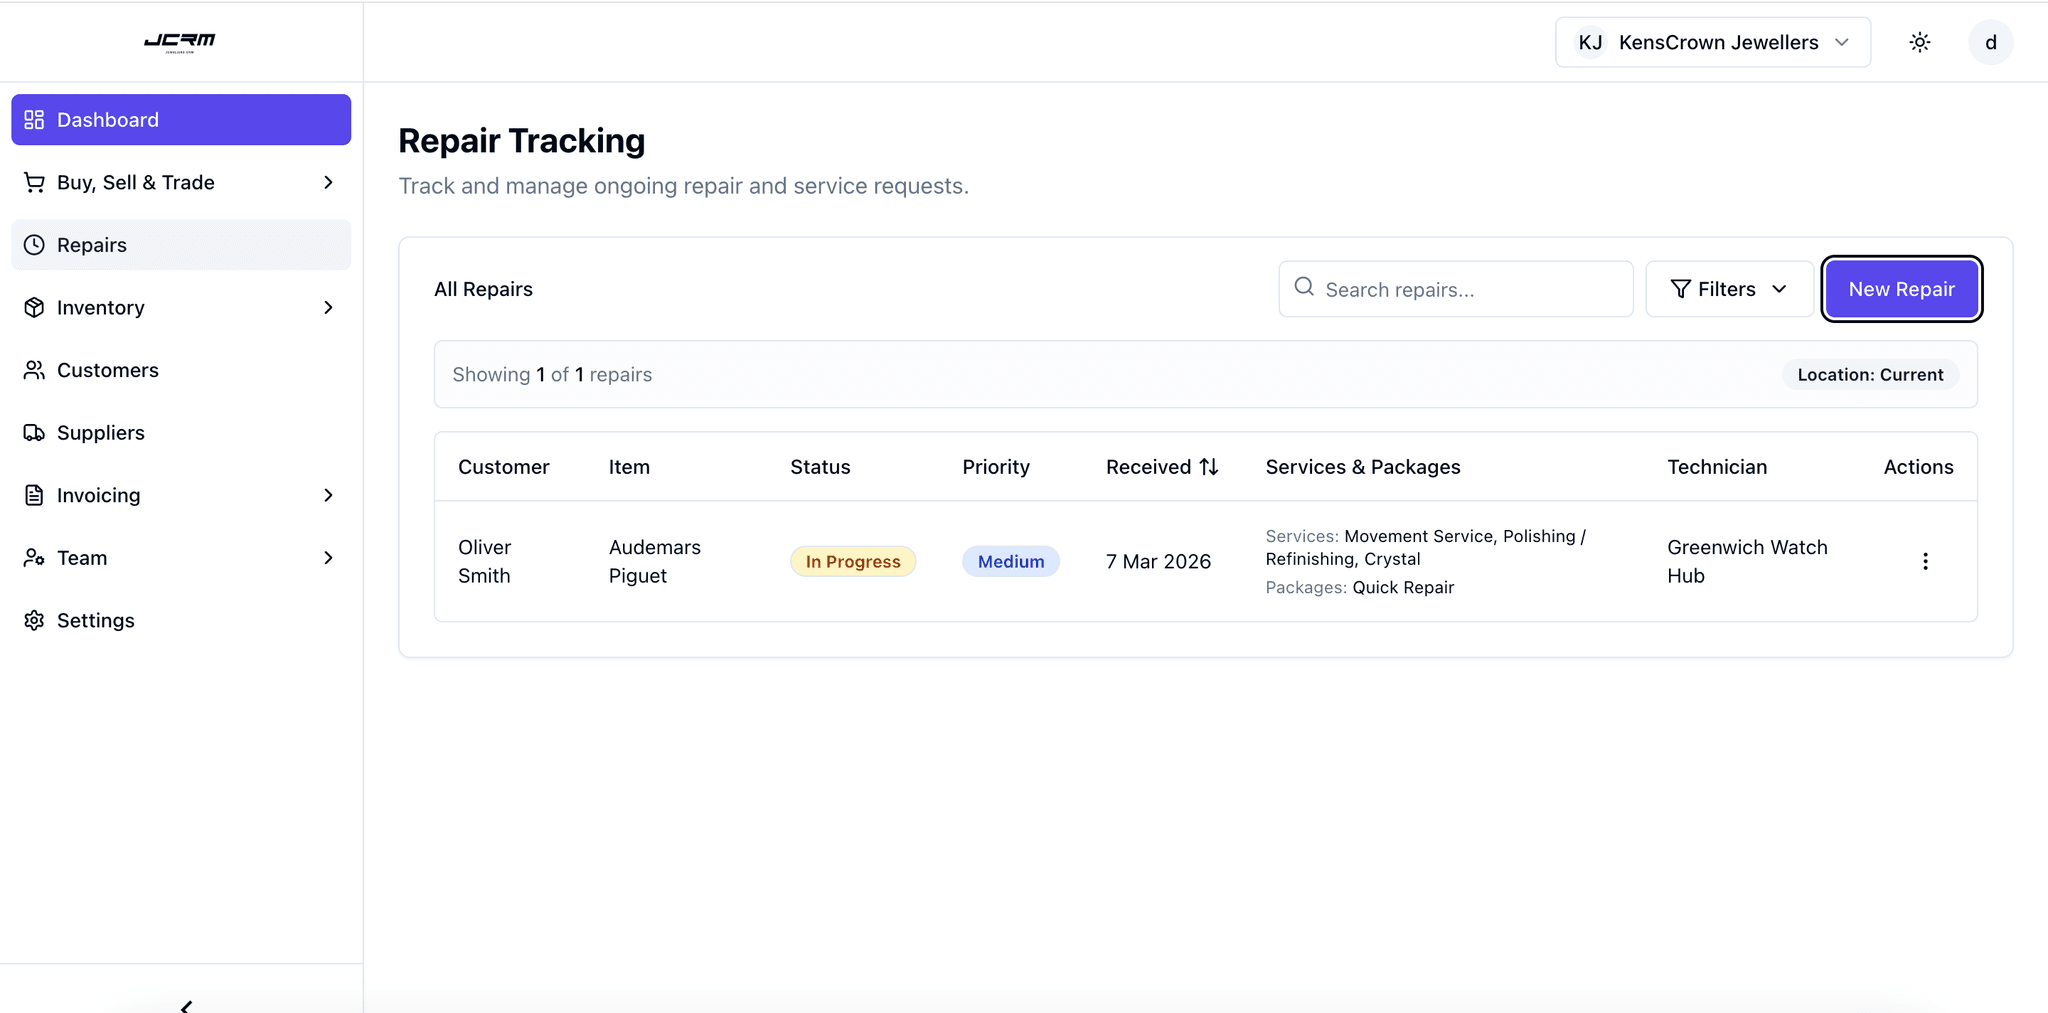Image resolution: width=2048 pixels, height=1013 pixels.
Task: Click the search magnifier in the repairs search bar
Action: tap(1303, 288)
